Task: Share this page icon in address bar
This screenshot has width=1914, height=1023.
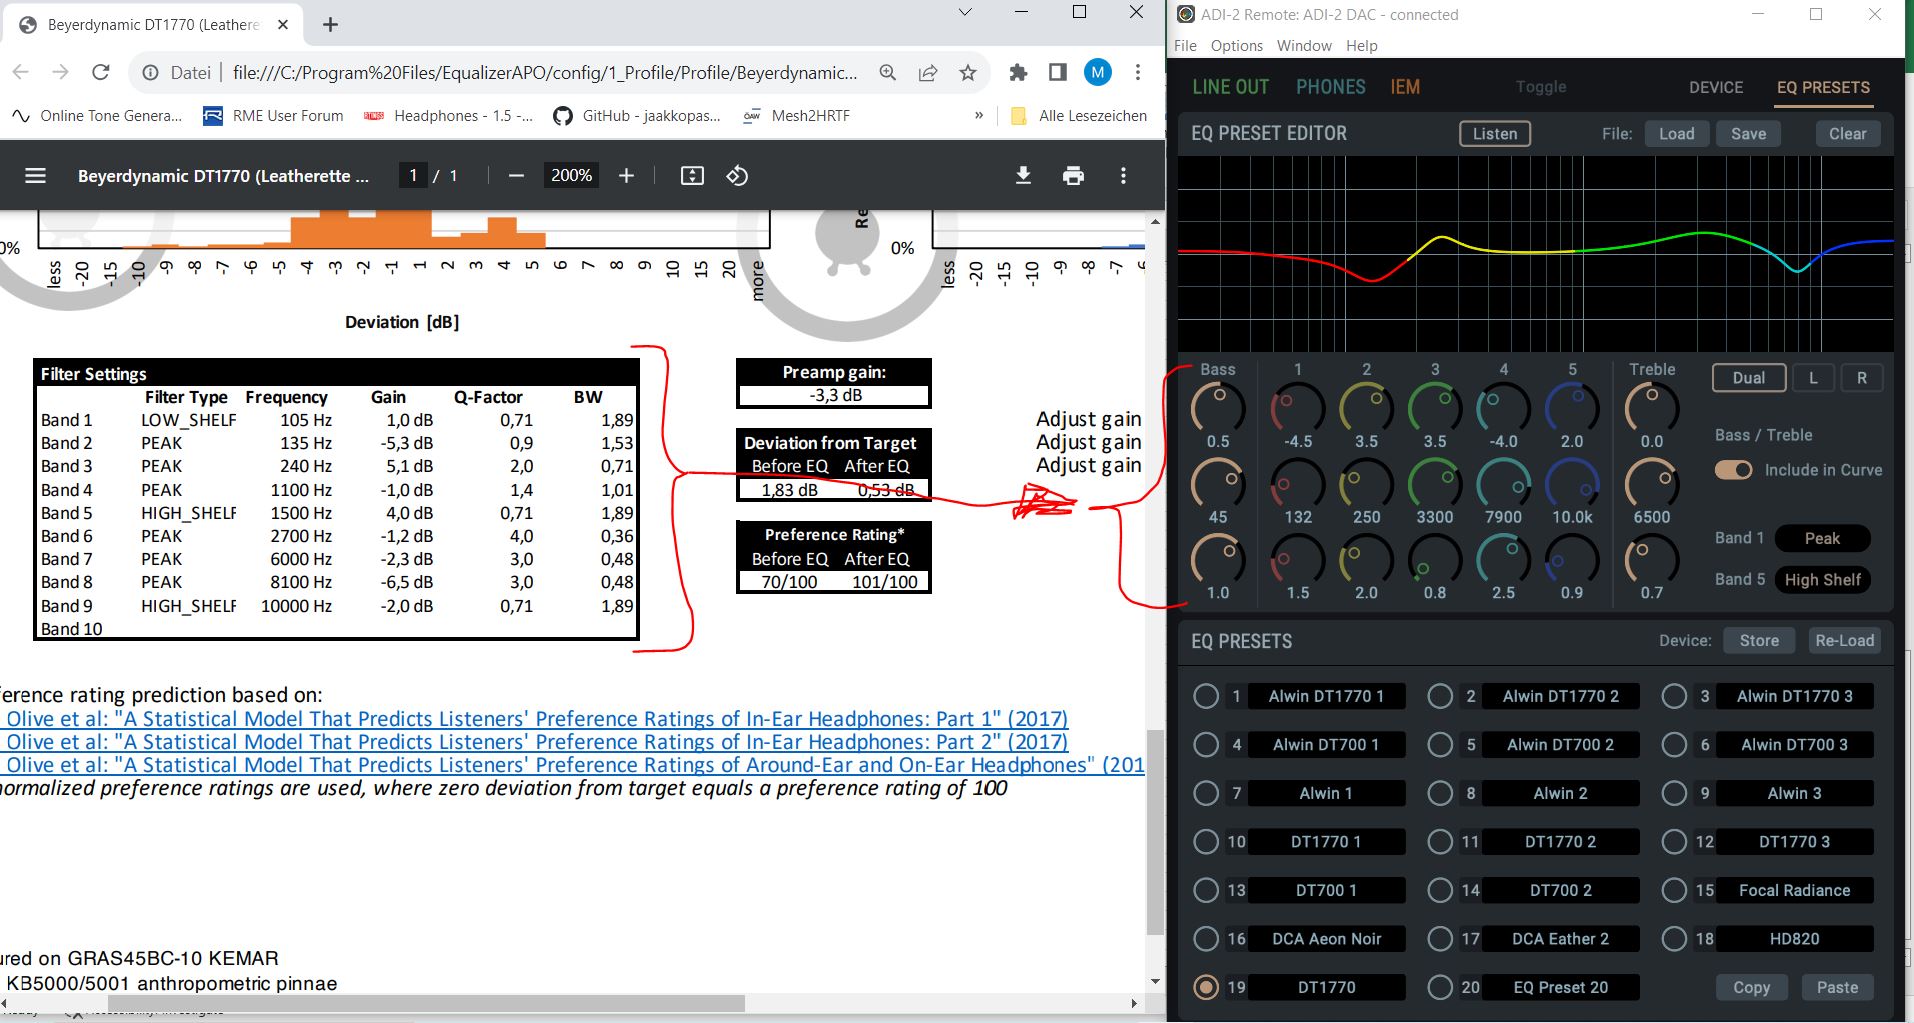Action: pos(928,72)
